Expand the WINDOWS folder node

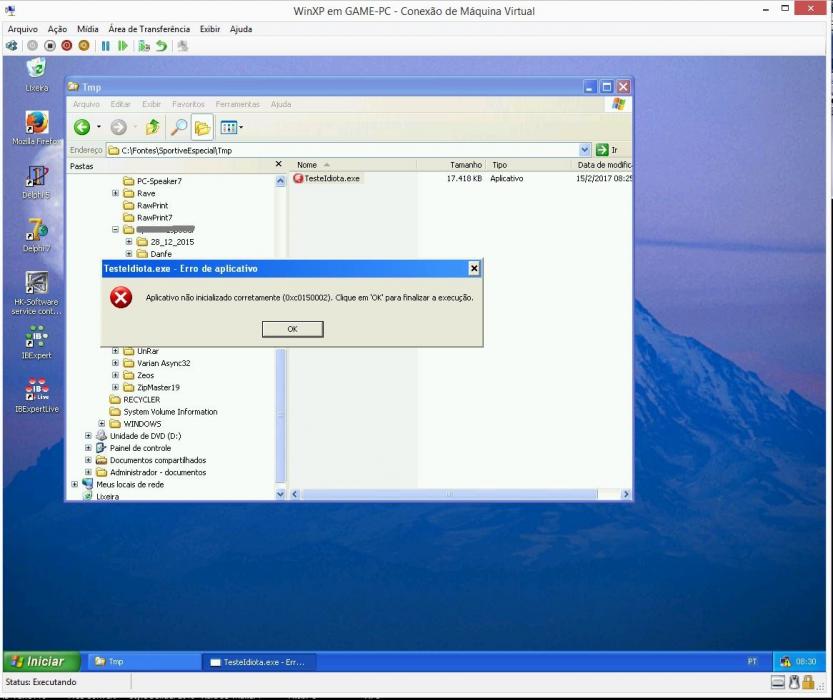101,424
